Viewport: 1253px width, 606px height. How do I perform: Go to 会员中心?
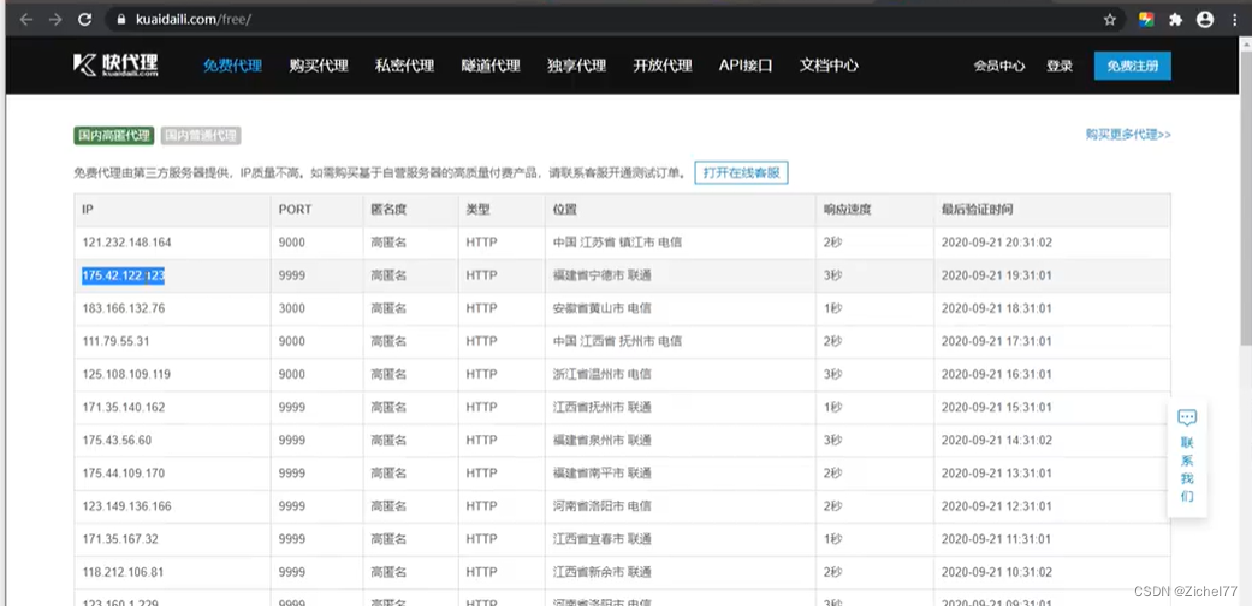(999, 66)
